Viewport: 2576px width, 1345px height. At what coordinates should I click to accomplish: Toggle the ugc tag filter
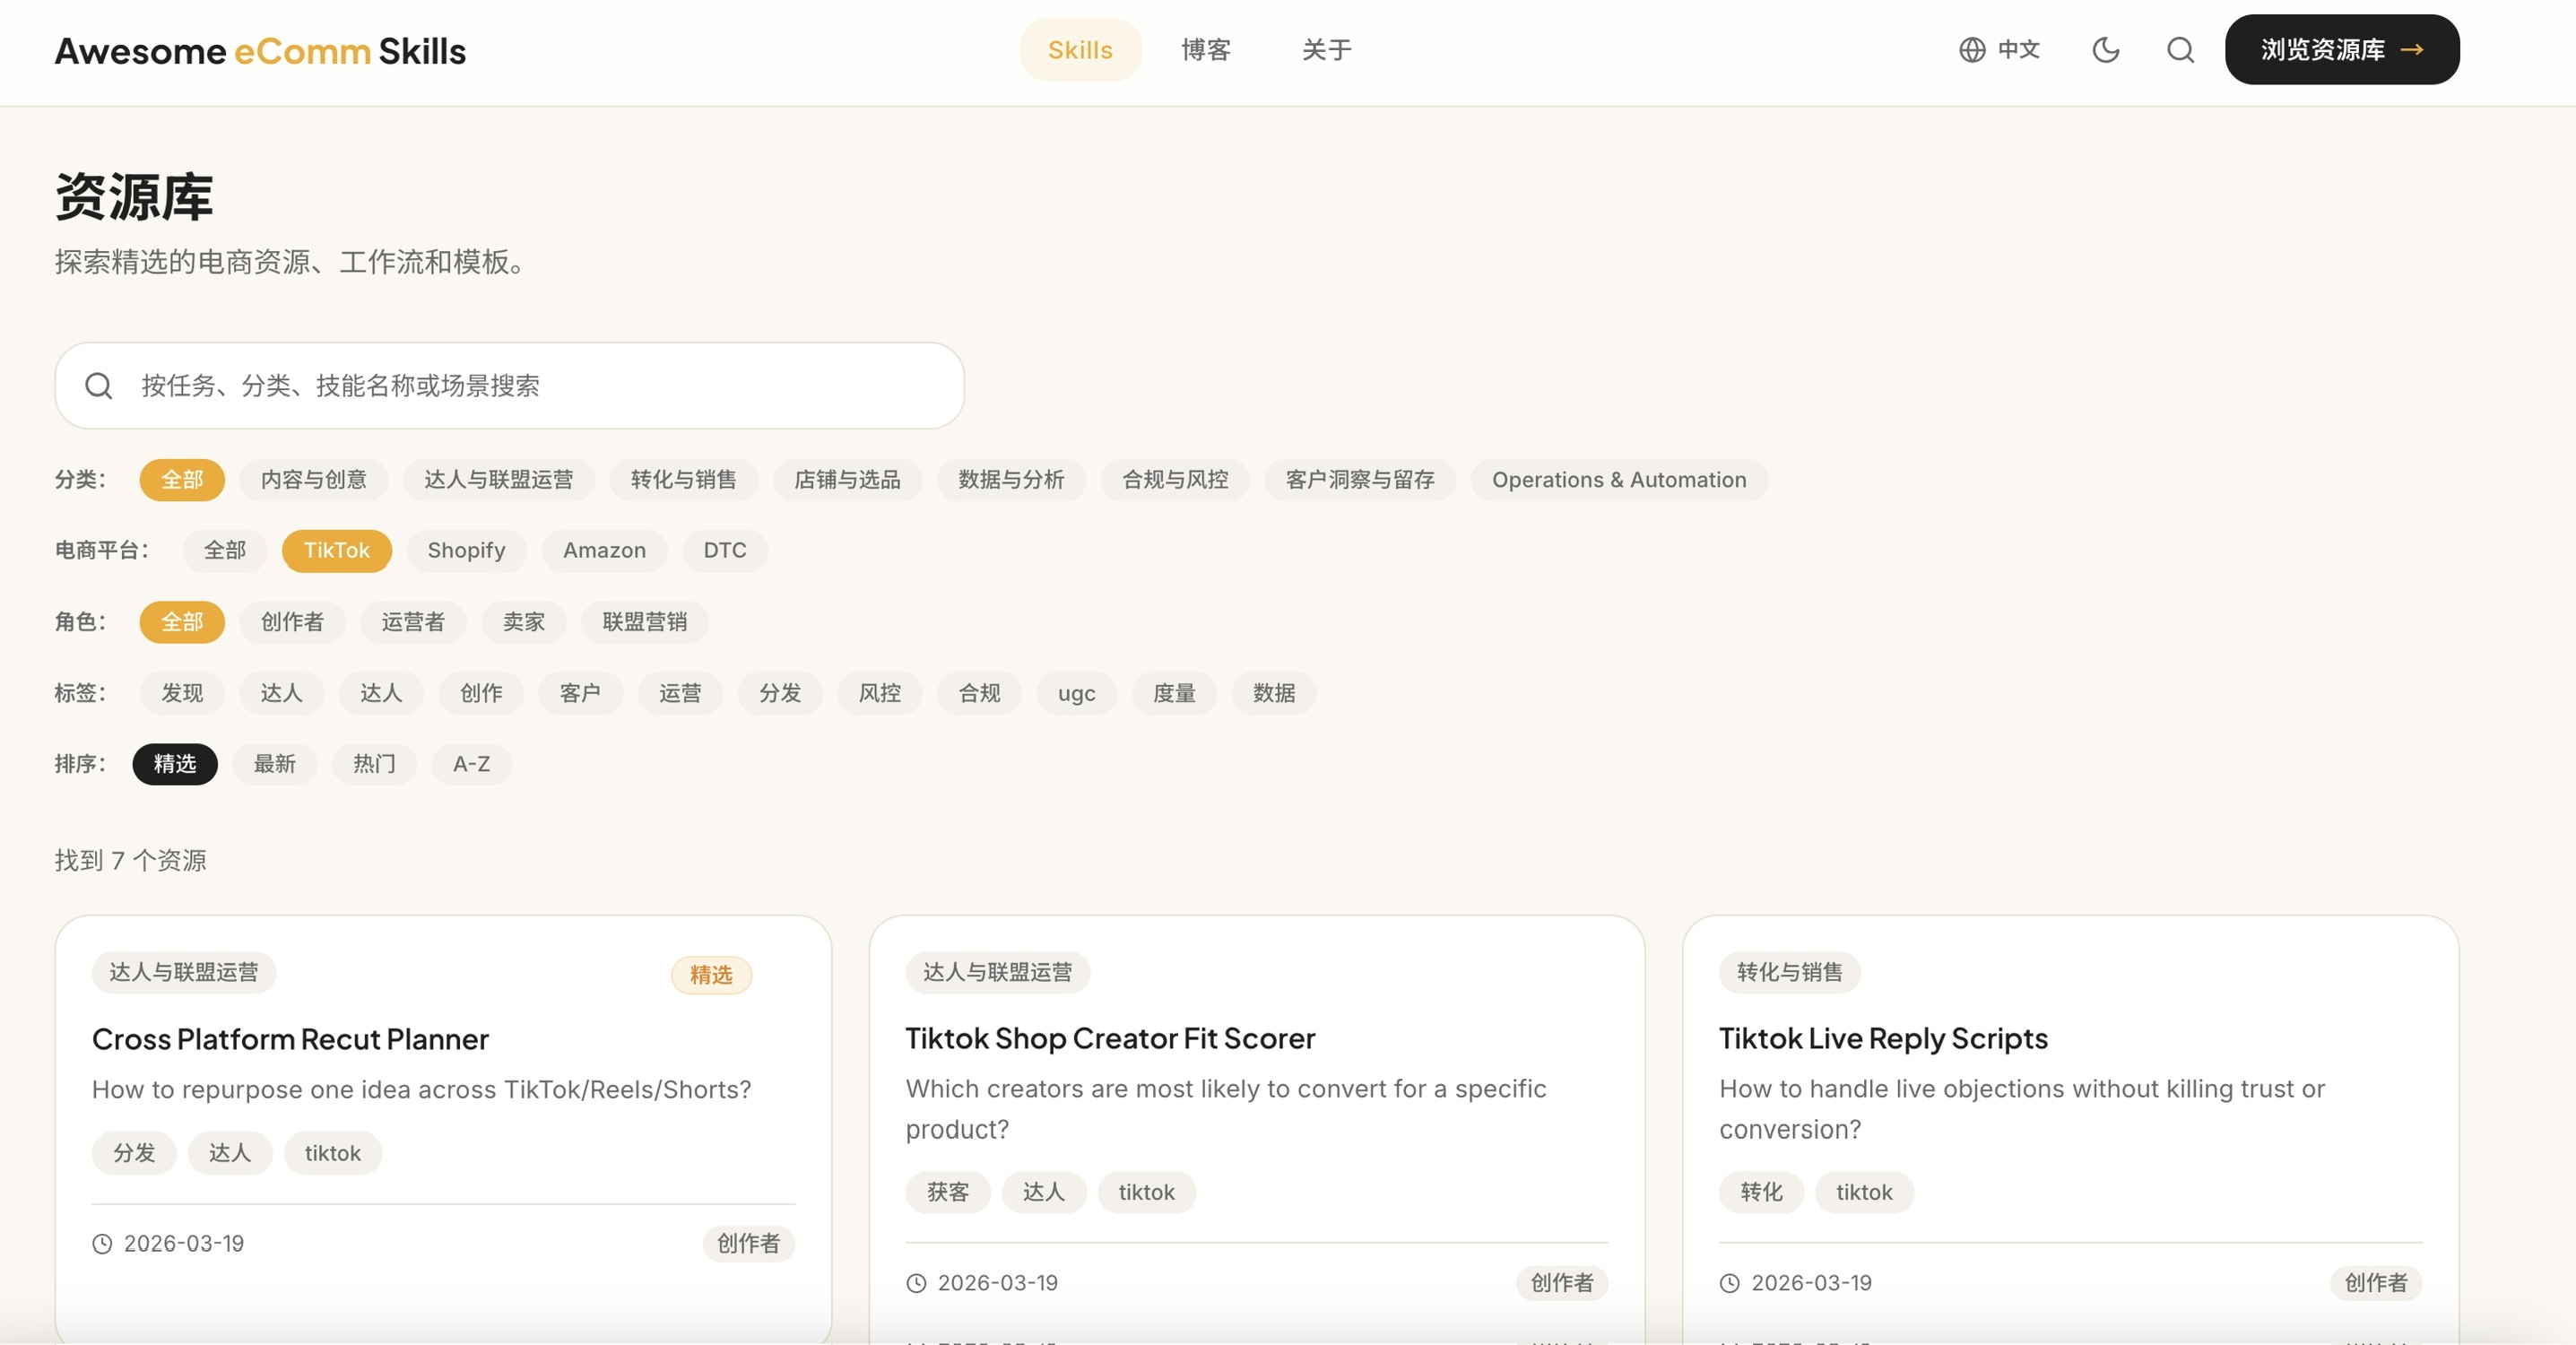pyautogui.click(x=1076, y=693)
